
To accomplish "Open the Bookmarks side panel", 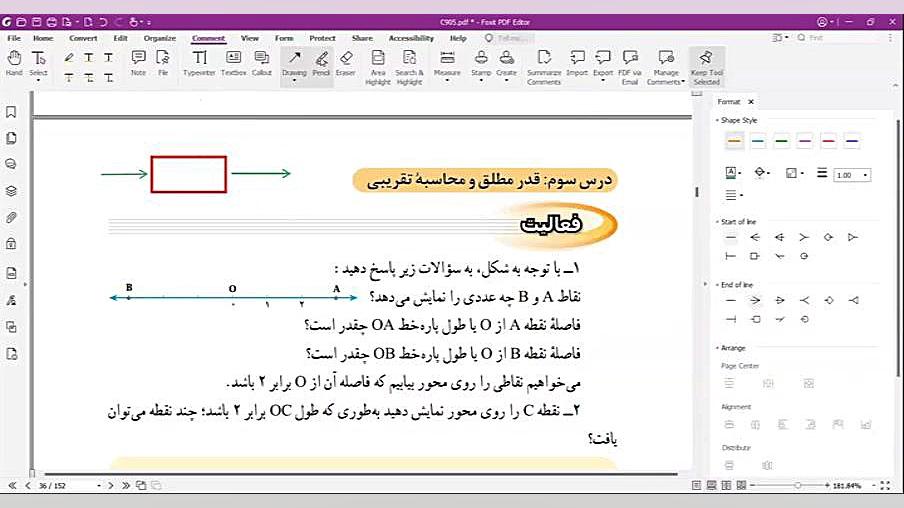I will point(11,112).
